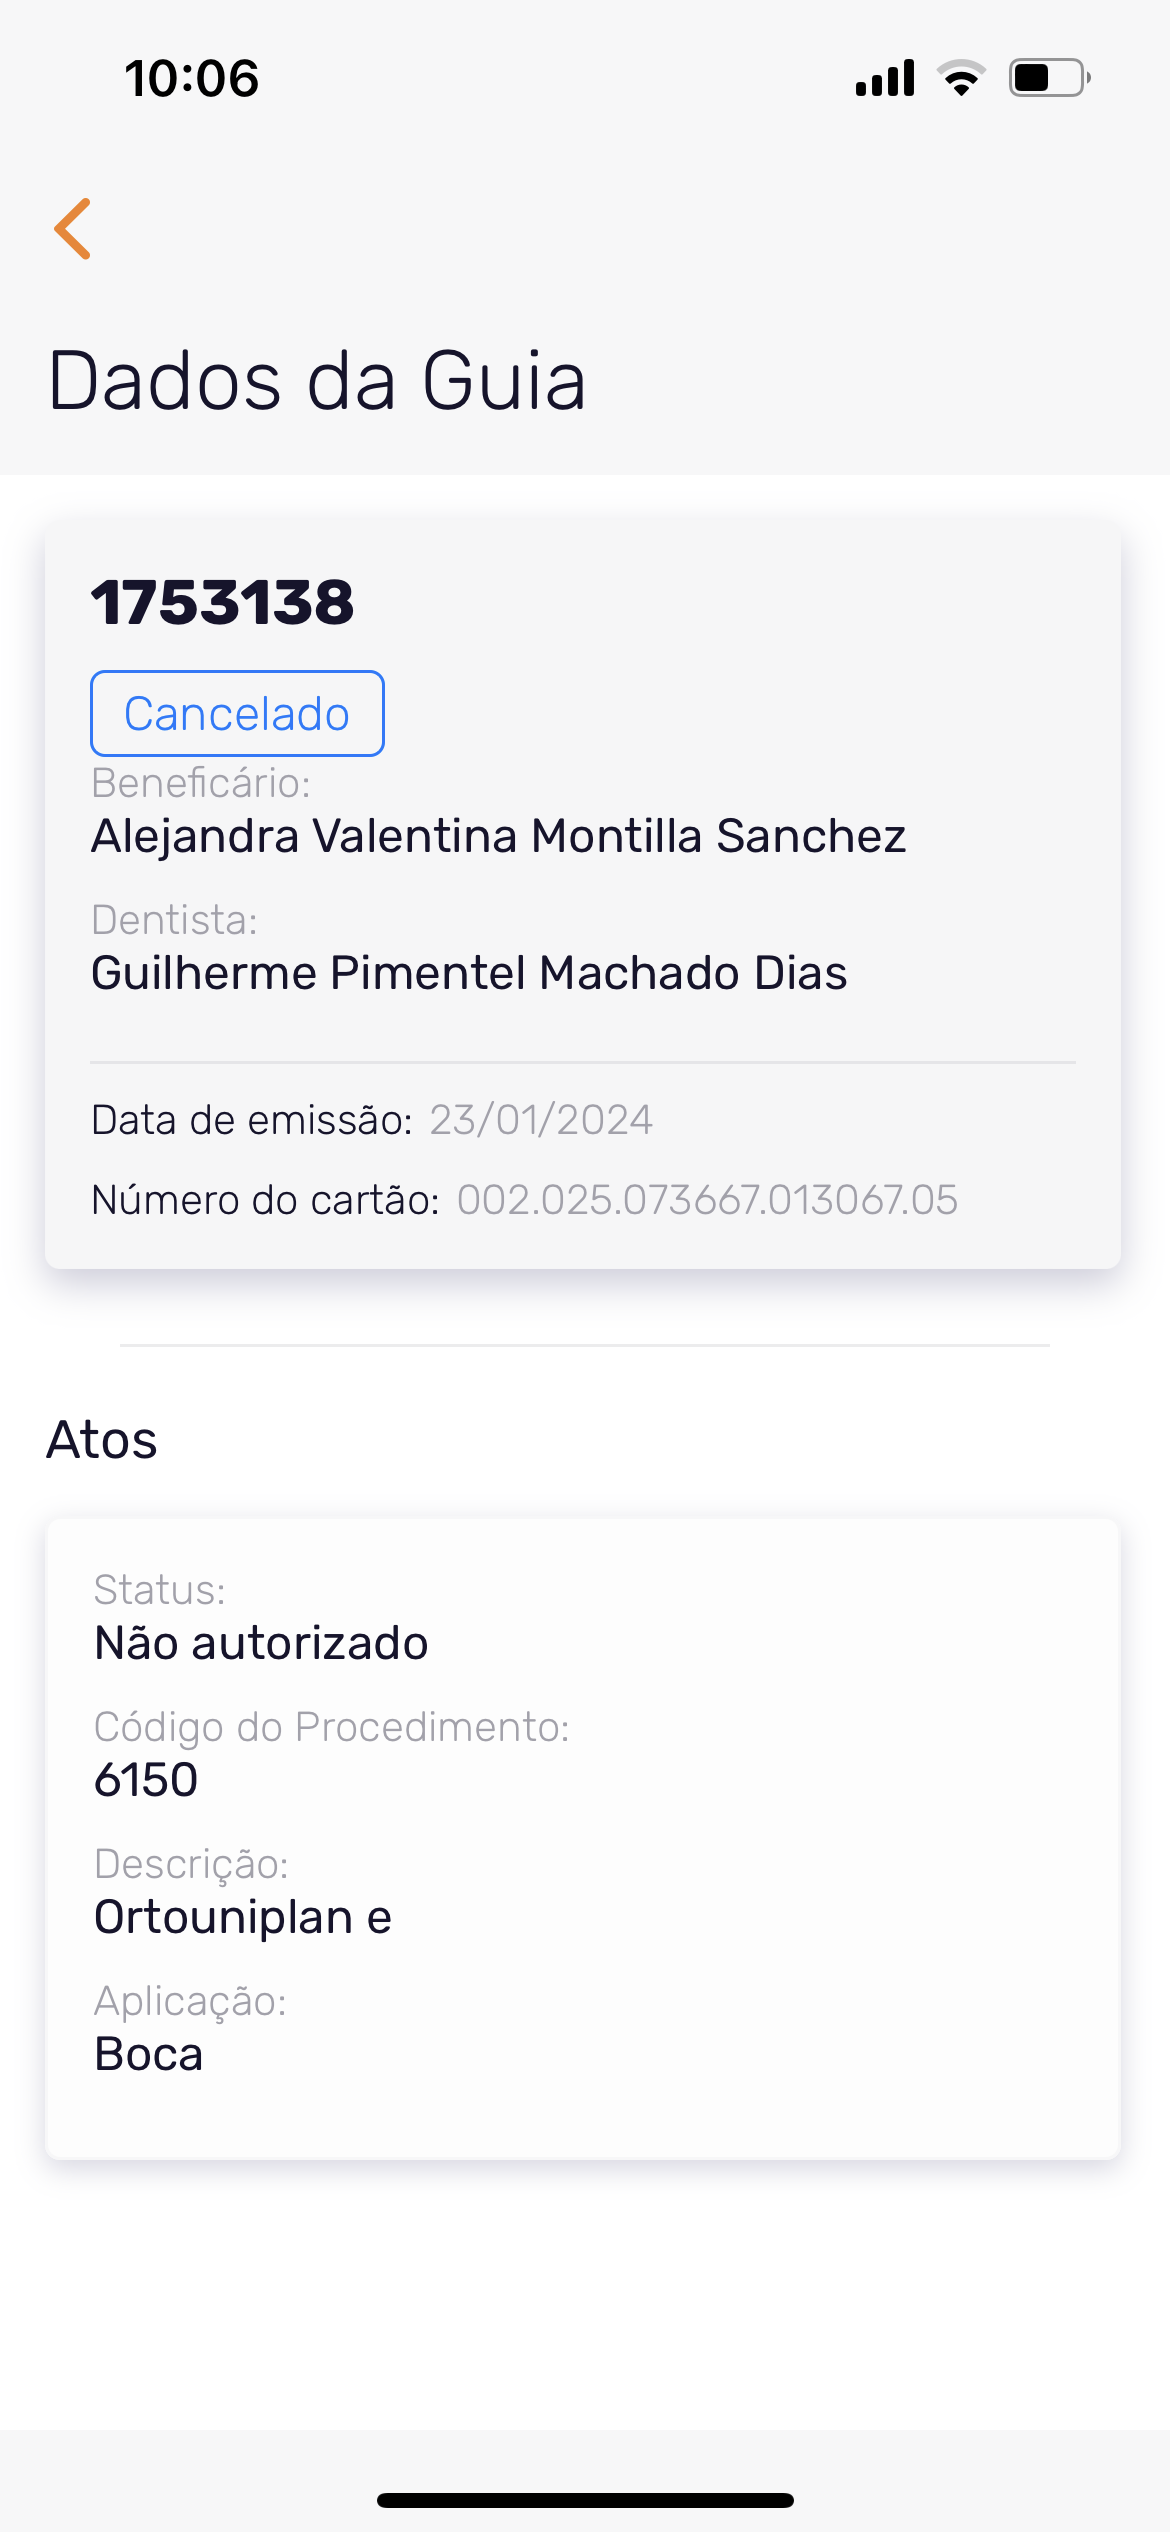Tap procedure code 6150
Viewport: 1170px width, 2532px height.
[x=146, y=1780]
